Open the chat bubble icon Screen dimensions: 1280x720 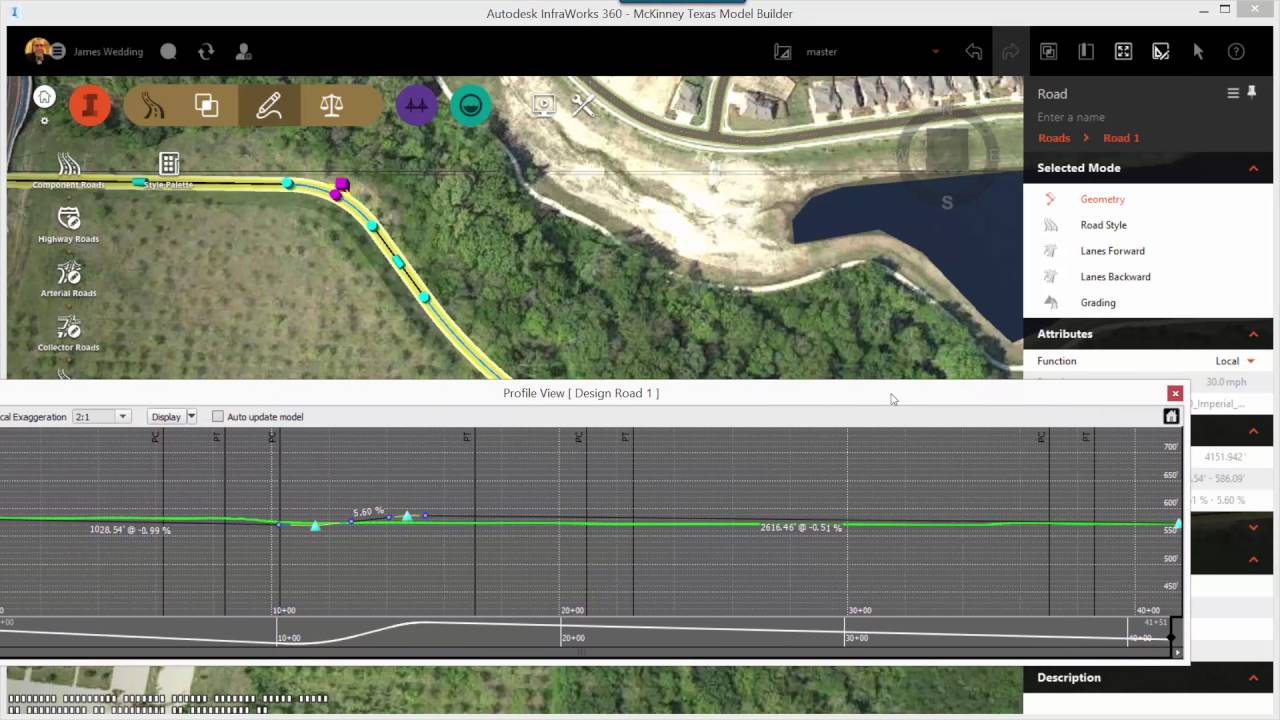(x=168, y=51)
